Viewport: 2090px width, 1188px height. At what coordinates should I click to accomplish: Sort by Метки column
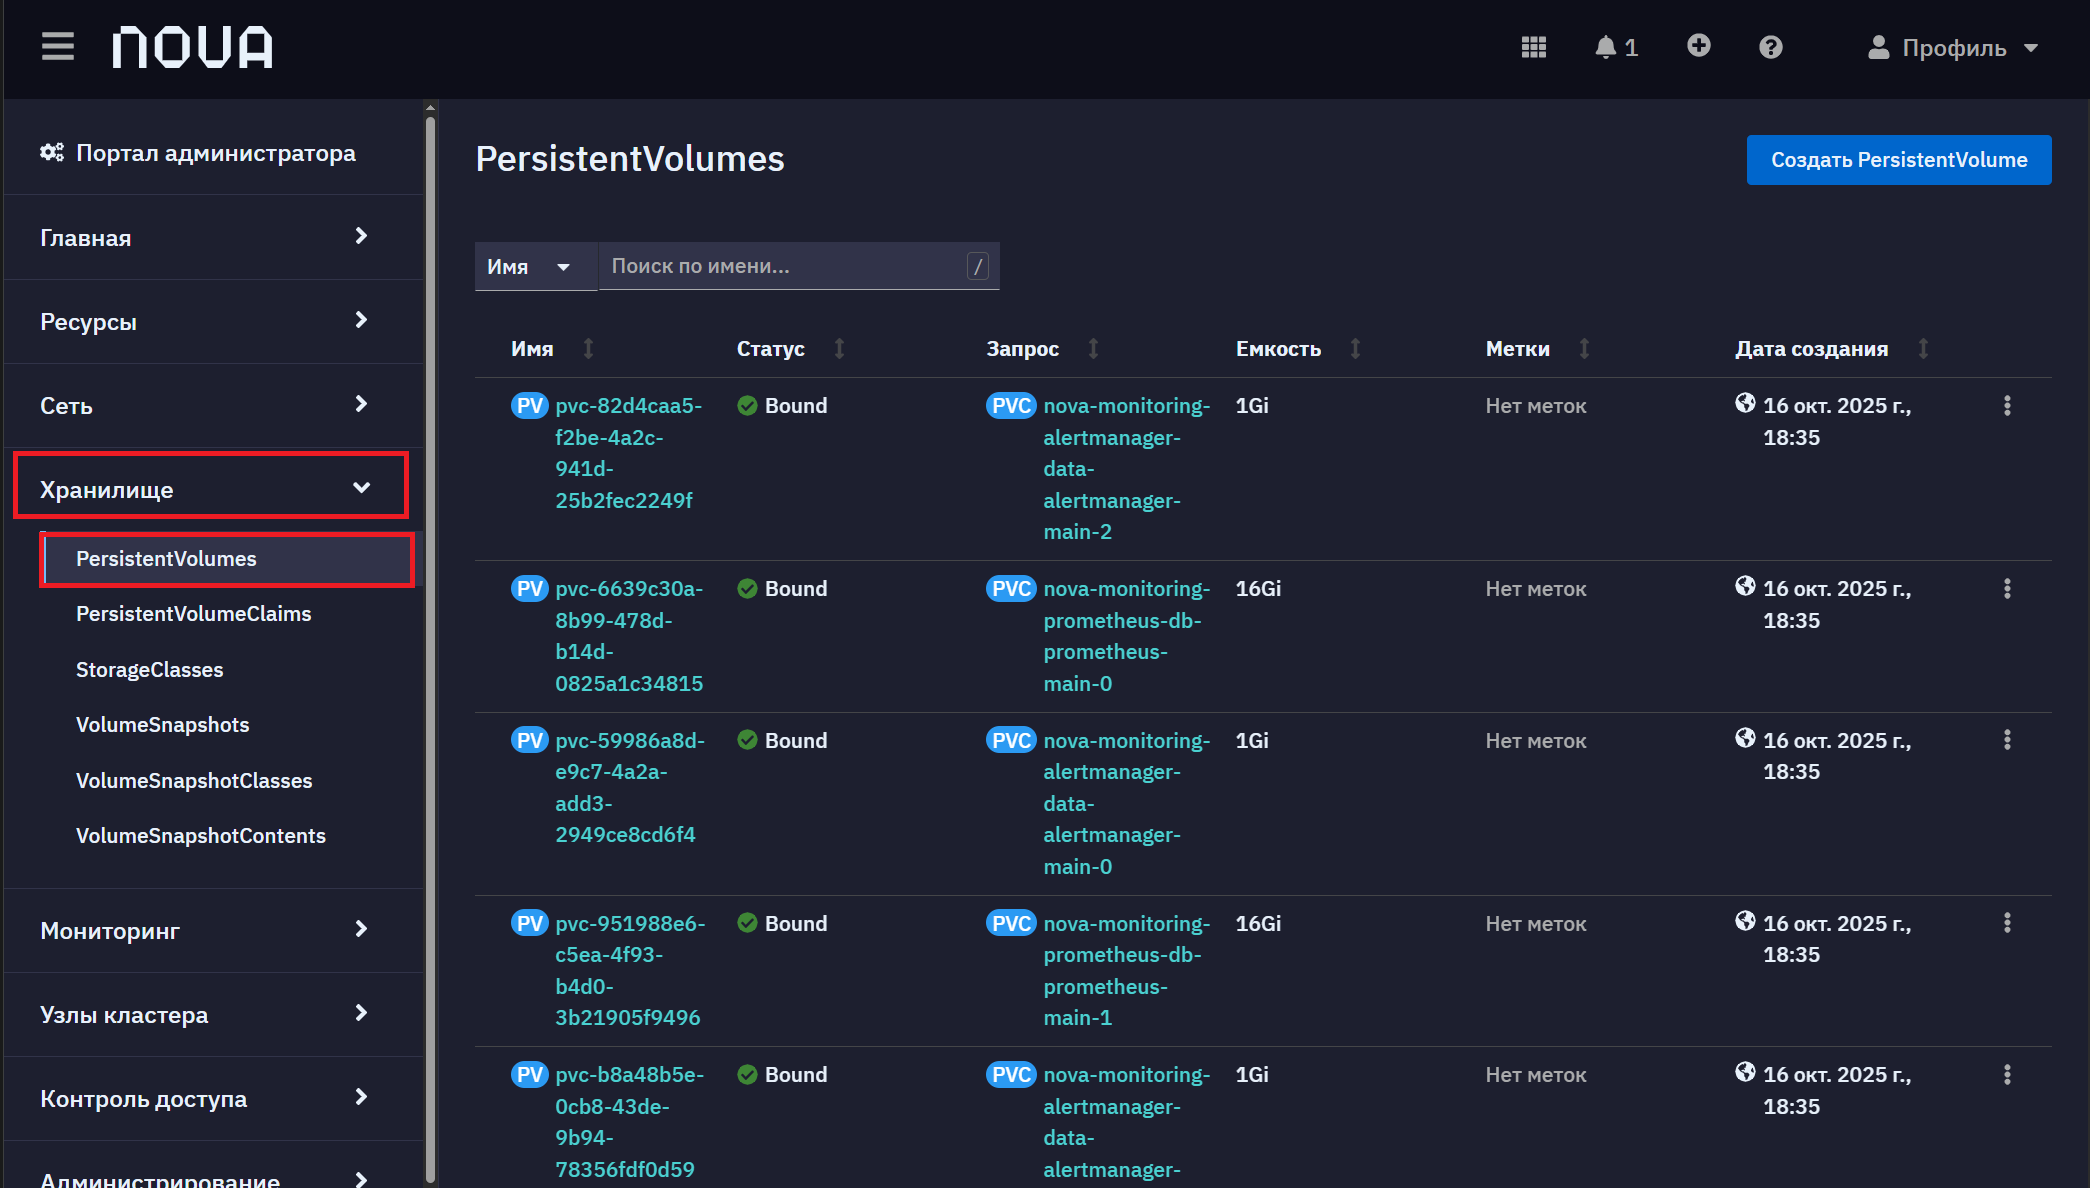[x=1537, y=349]
